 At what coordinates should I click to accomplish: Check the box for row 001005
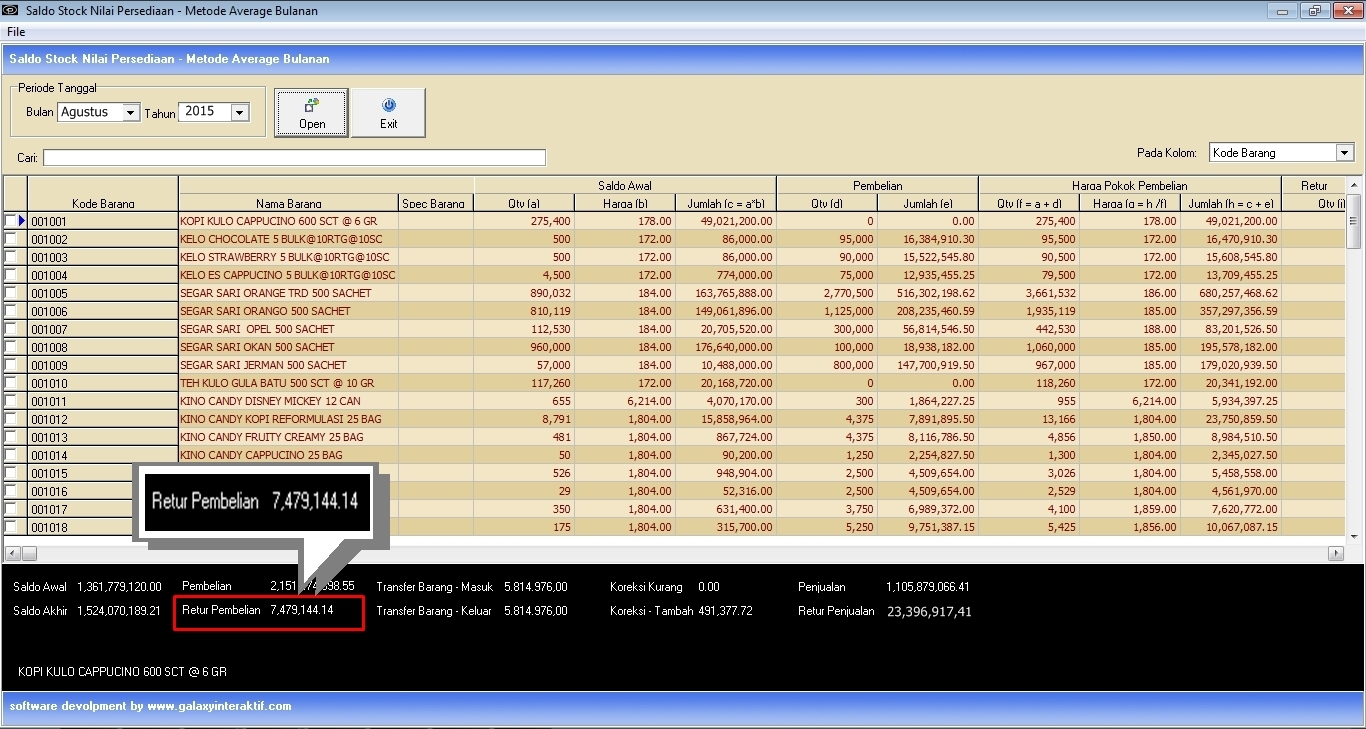pos(11,294)
